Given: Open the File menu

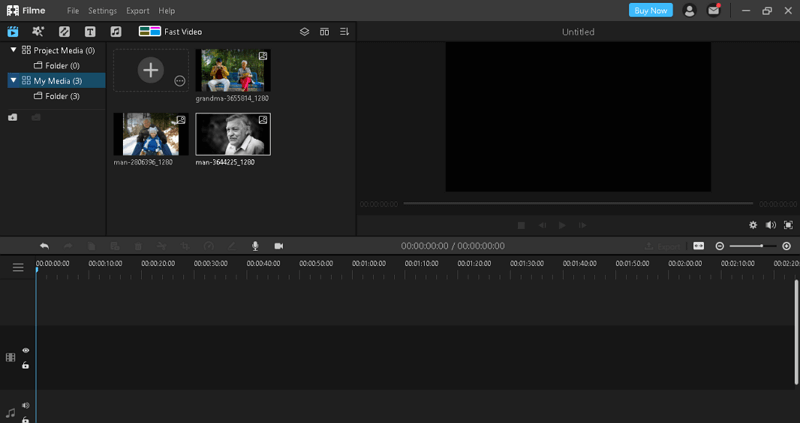Looking at the screenshot, I should point(73,10).
